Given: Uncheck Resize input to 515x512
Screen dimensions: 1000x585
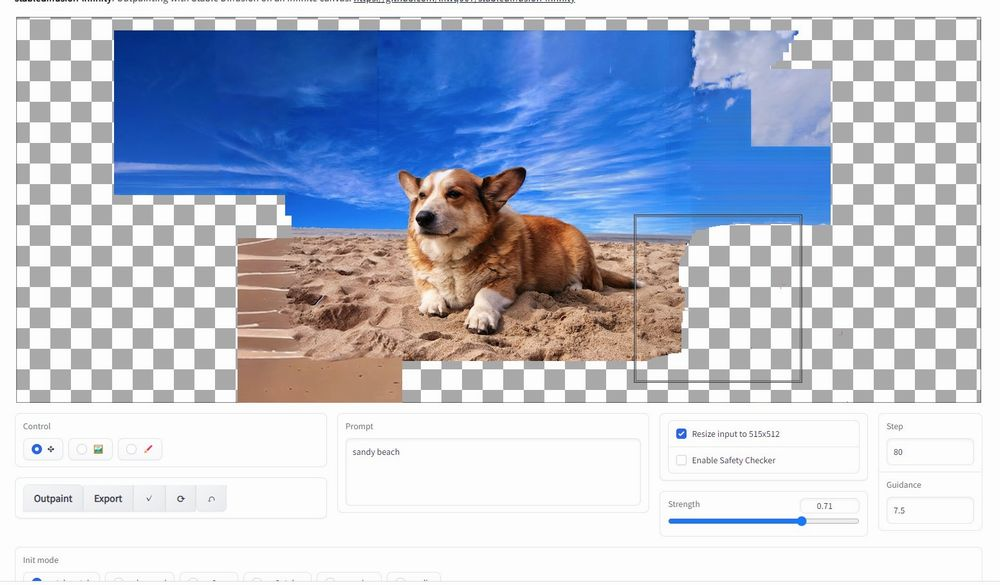Looking at the screenshot, I should click(x=682, y=434).
